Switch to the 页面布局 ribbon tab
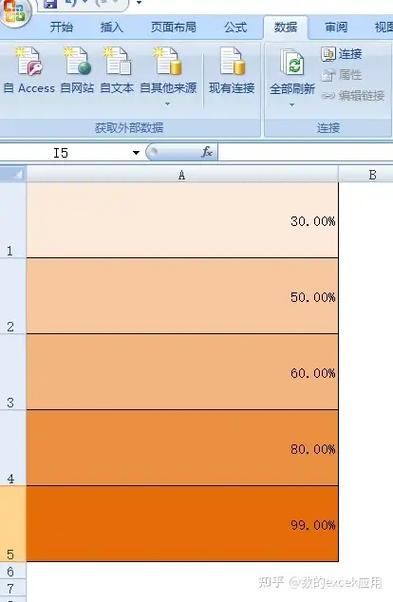Screen dimensions: 393x602 click(173, 27)
